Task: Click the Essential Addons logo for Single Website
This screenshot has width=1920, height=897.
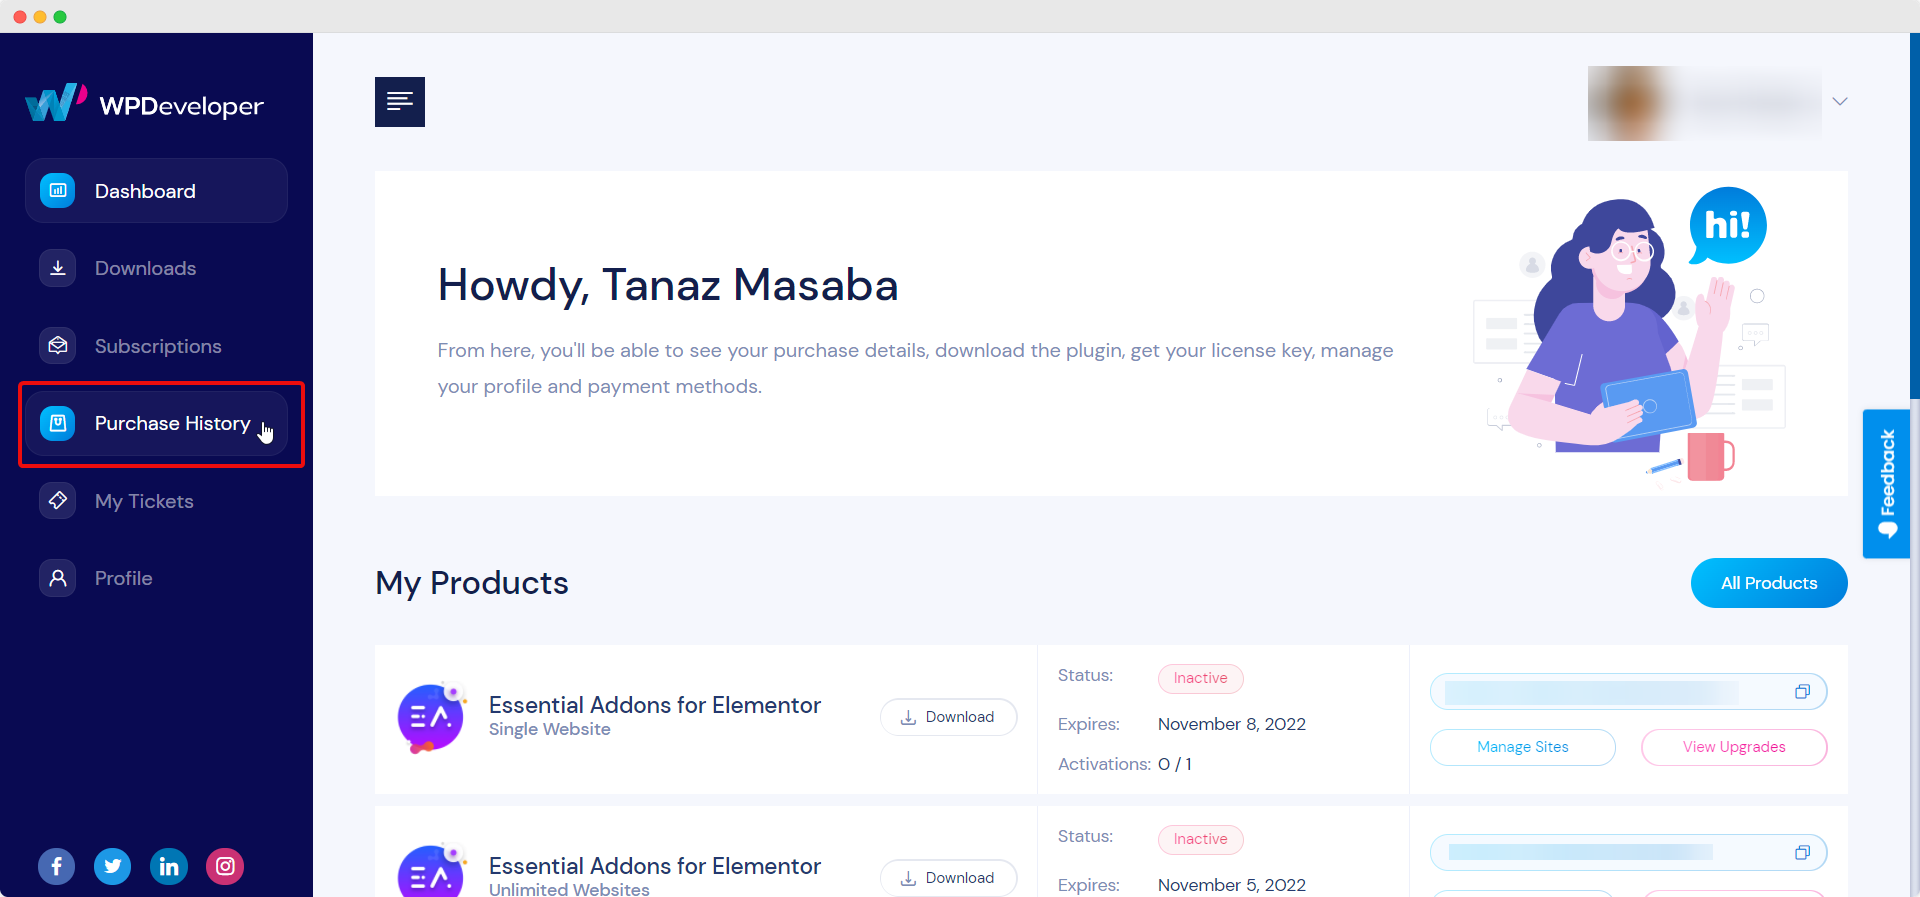Action: tap(432, 717)
